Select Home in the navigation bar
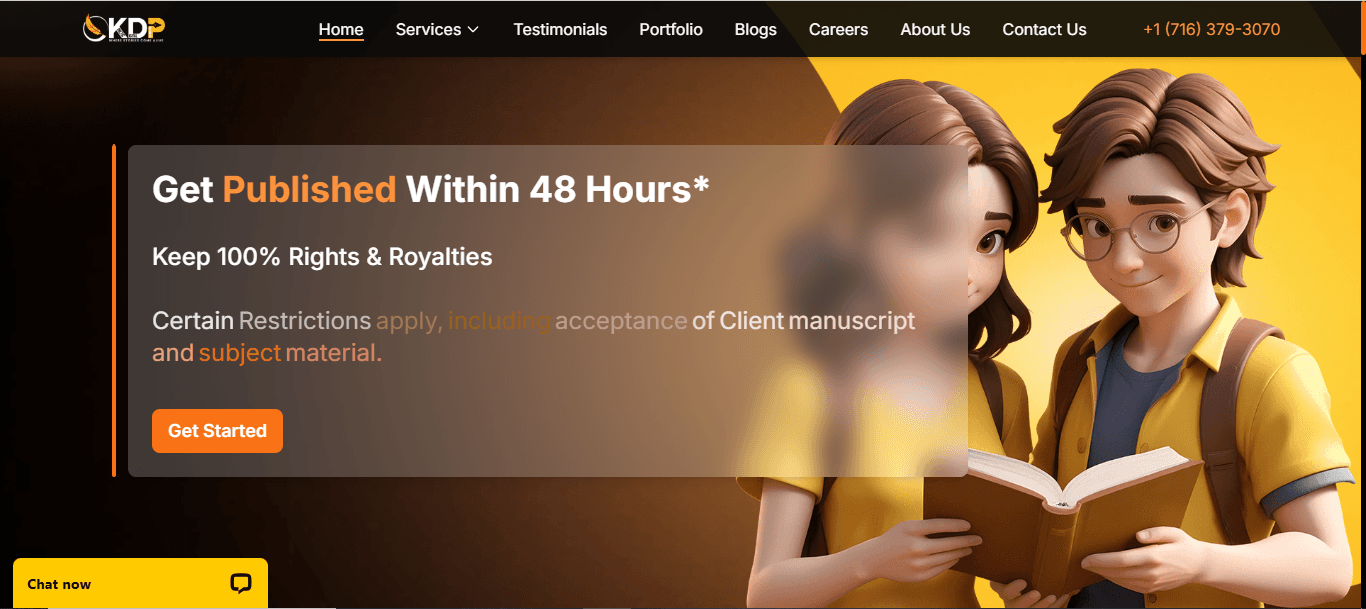Image resolution: width=1366 pixels, height=609 pixels. click(x=341, y=29)
